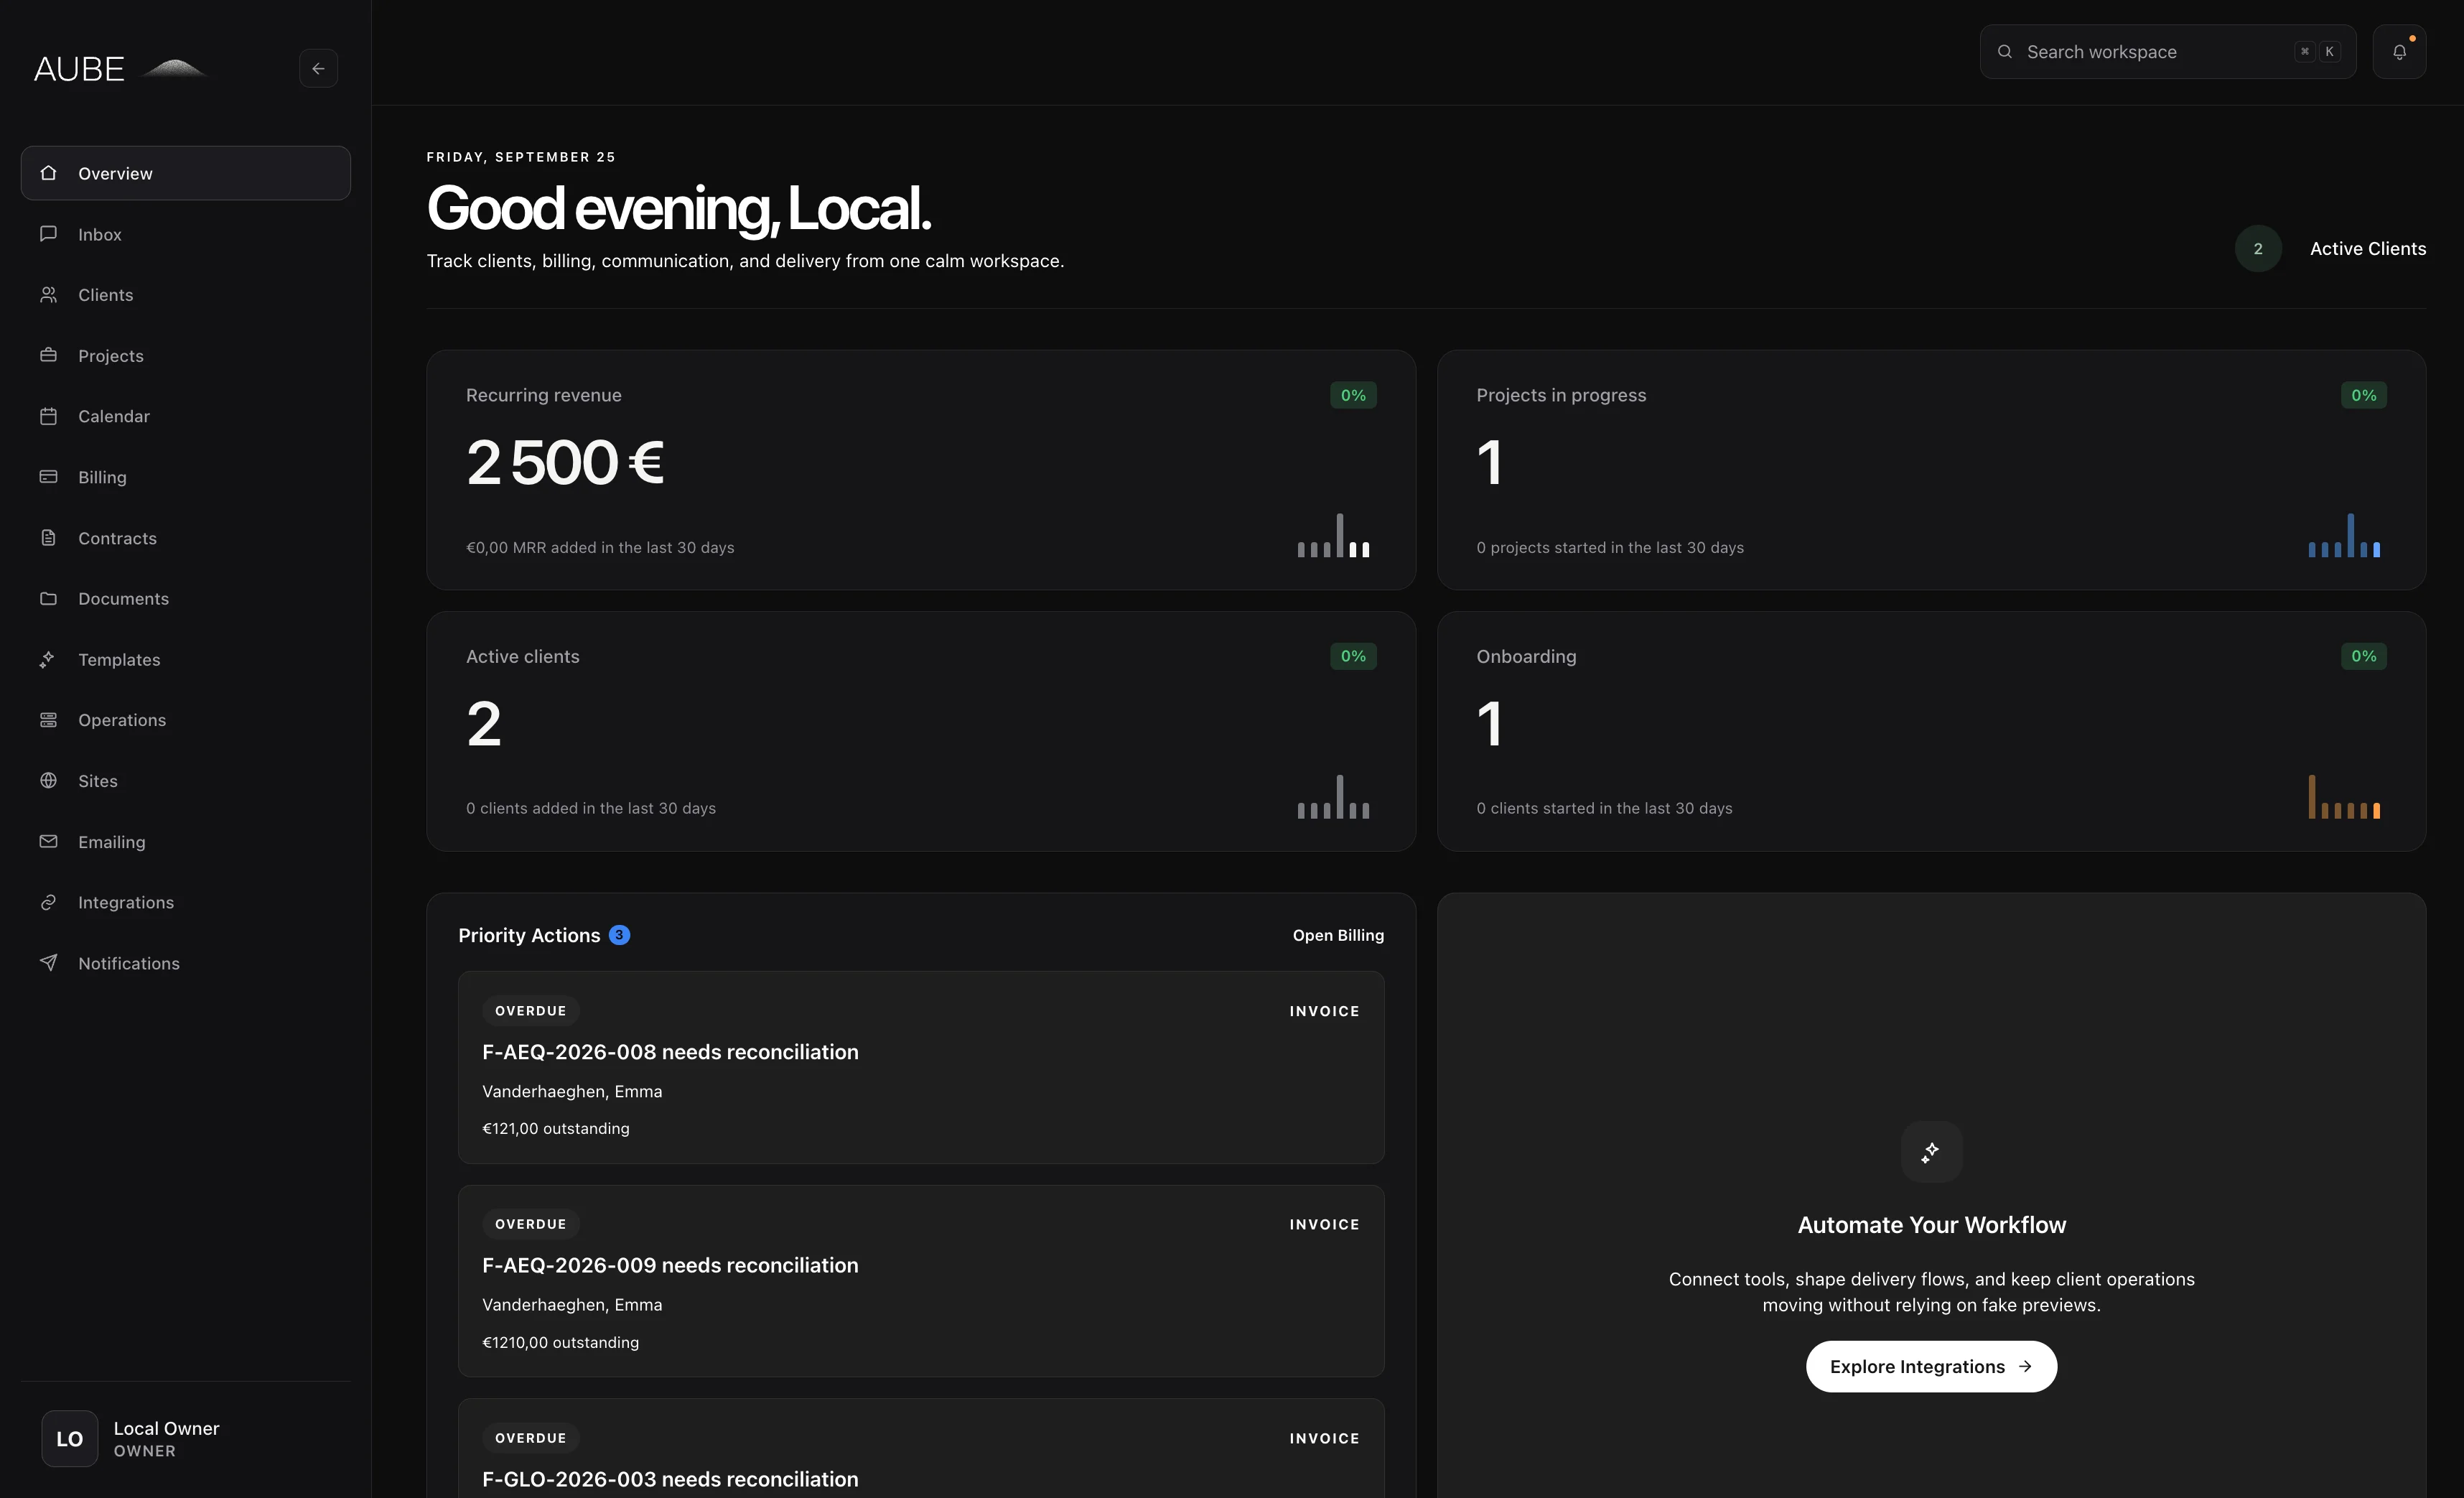Click the Priority Actions heading
The image size is (2464, 1498).
(x=529, y=935)
